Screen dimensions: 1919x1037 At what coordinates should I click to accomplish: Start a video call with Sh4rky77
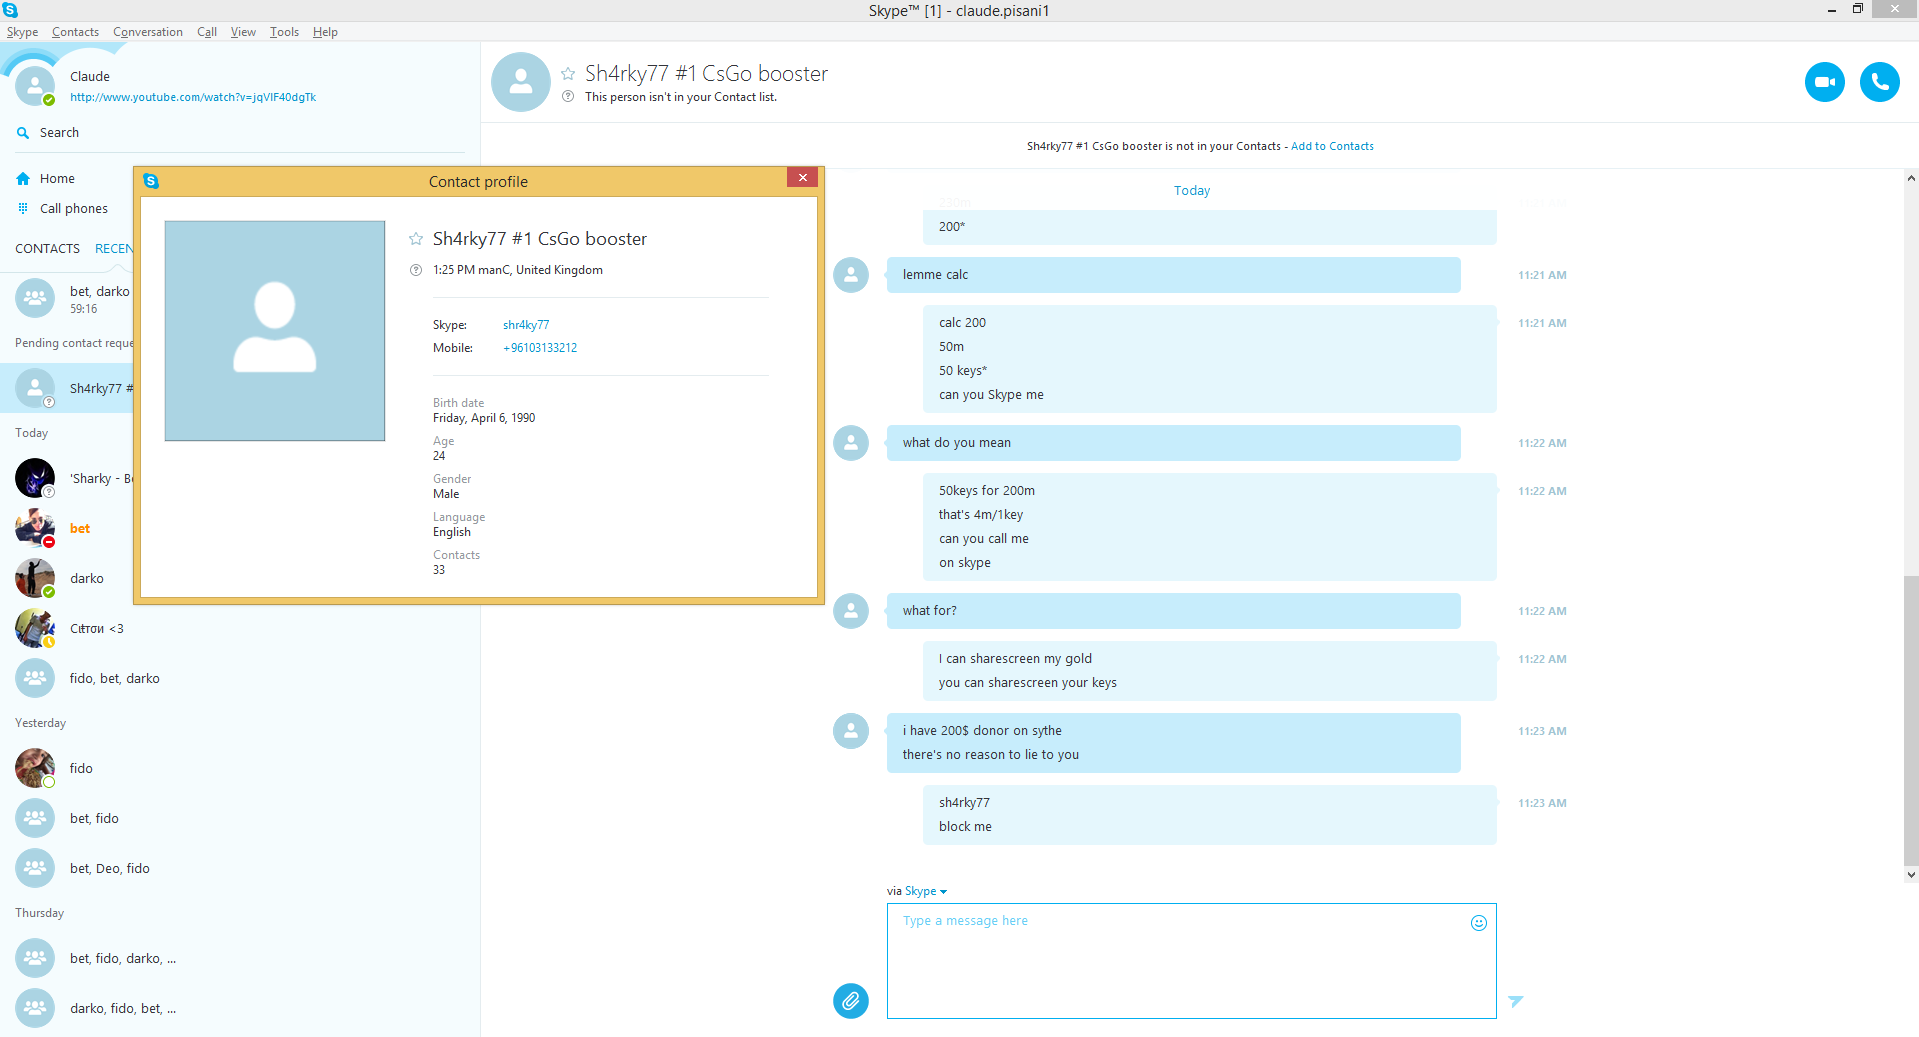tap(1824, 82)
